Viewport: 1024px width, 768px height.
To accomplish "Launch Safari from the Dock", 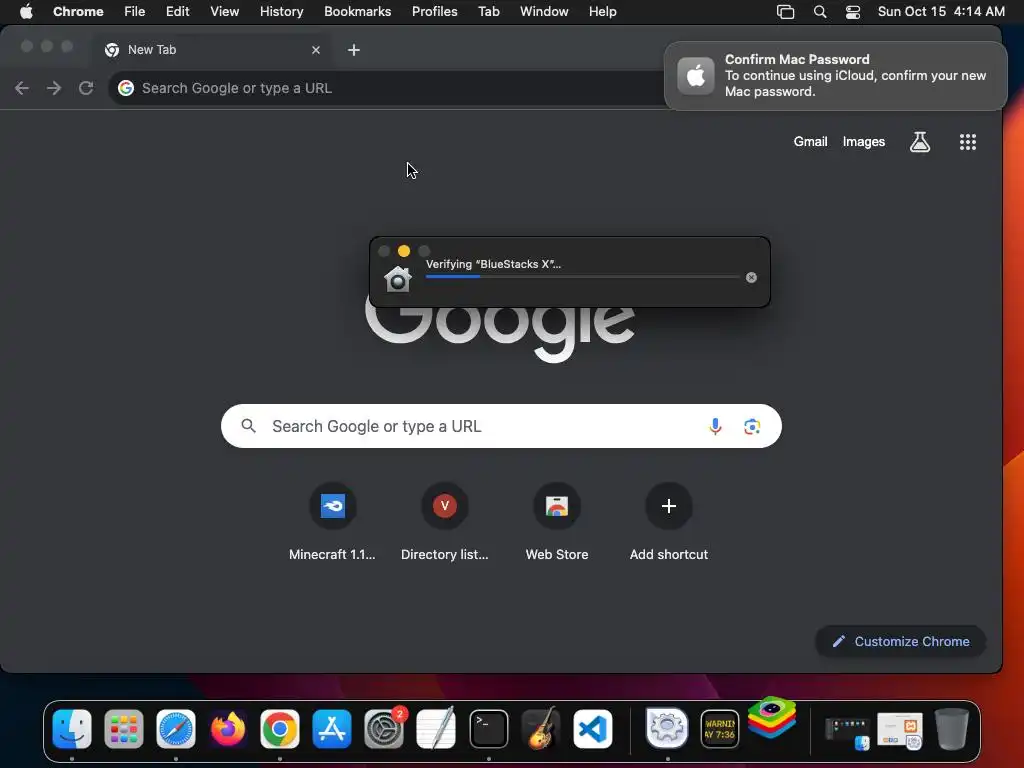I will [176, 728].
